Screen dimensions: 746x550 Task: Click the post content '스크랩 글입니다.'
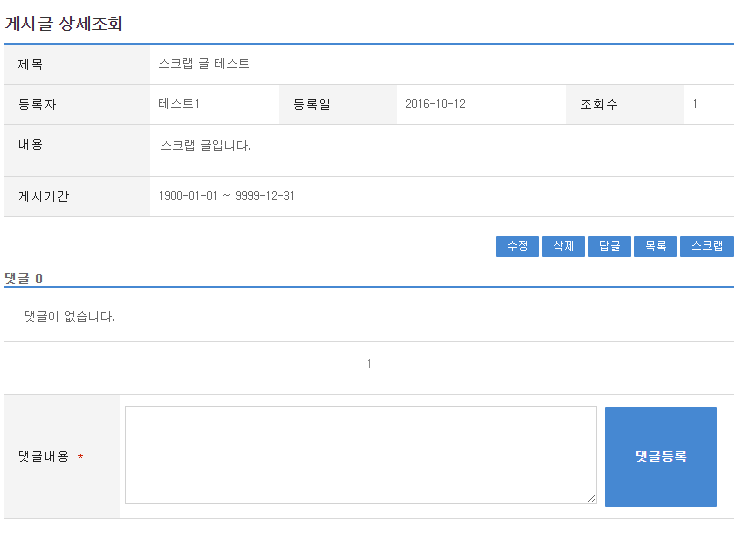click(205, 145)
